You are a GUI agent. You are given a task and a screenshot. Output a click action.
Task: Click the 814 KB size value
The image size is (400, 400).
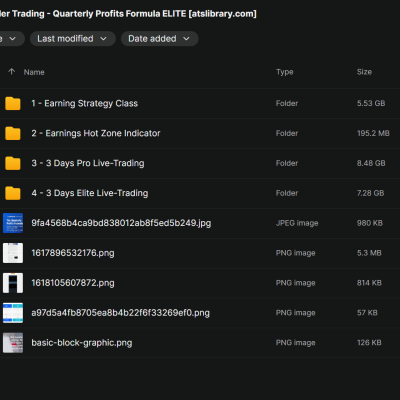369,283
